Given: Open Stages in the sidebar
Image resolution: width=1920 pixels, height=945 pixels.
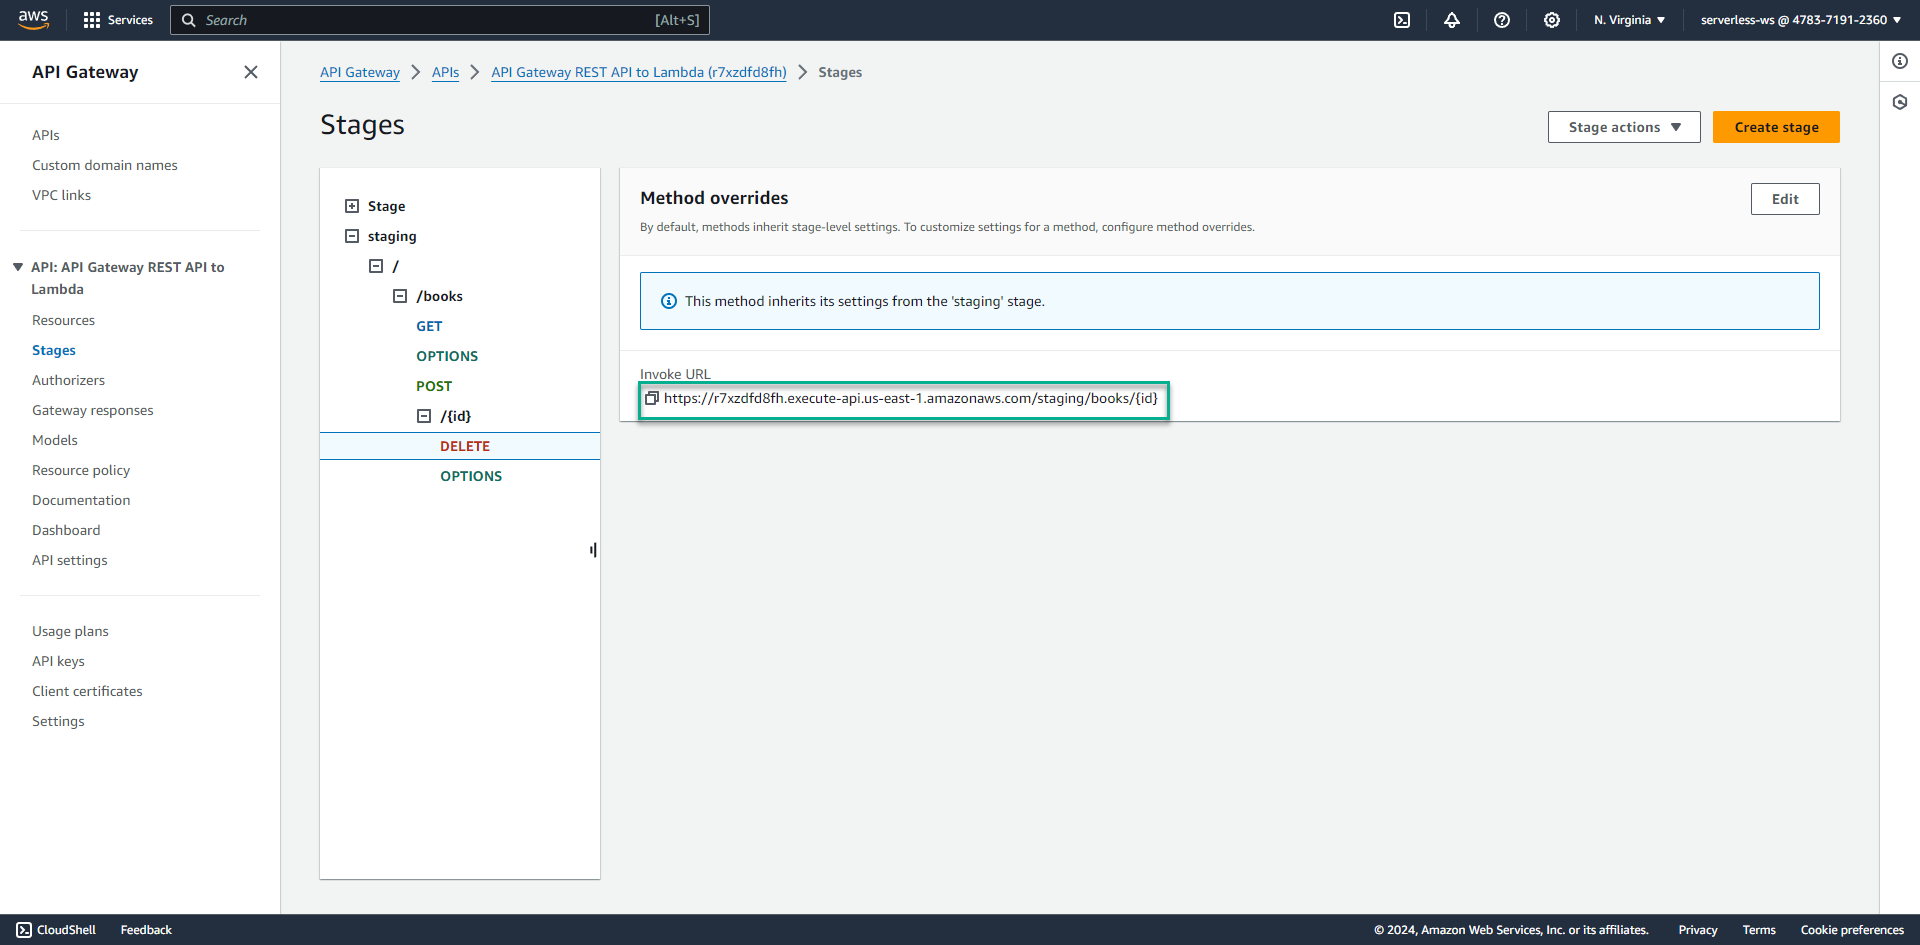Looking at the screenshot, I should [54, 350].
